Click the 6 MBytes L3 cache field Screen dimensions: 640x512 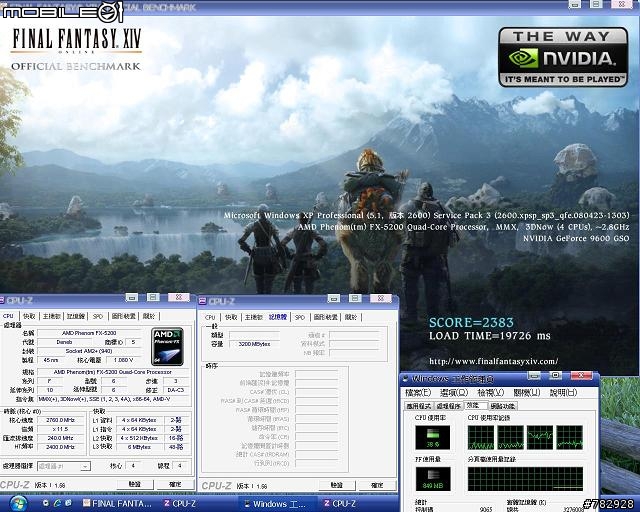(139, 447)
